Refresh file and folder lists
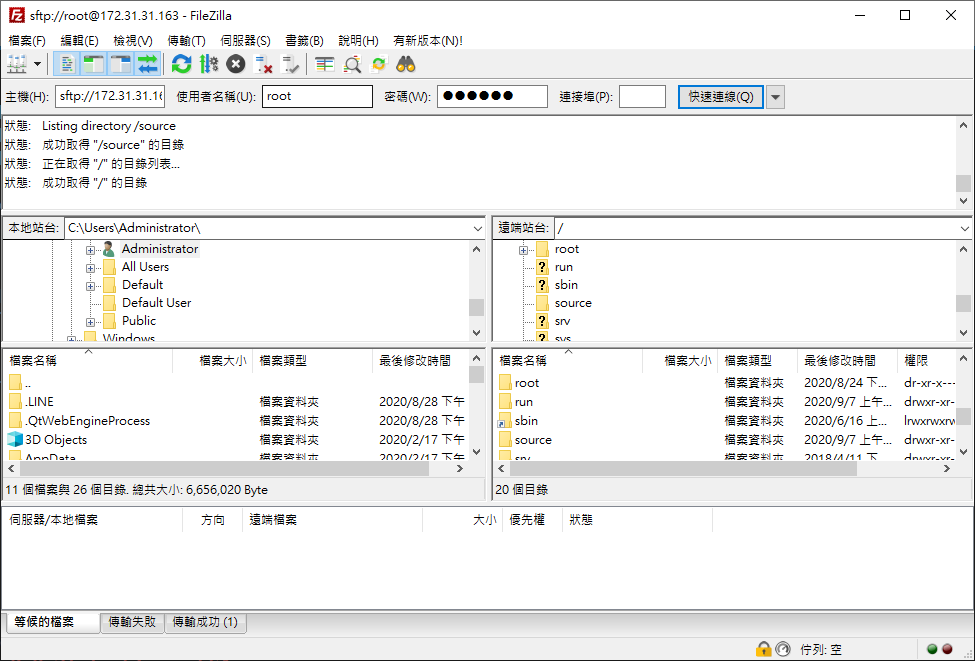The image size is (975, 661). pyautogui.click(x=182, y=64)
